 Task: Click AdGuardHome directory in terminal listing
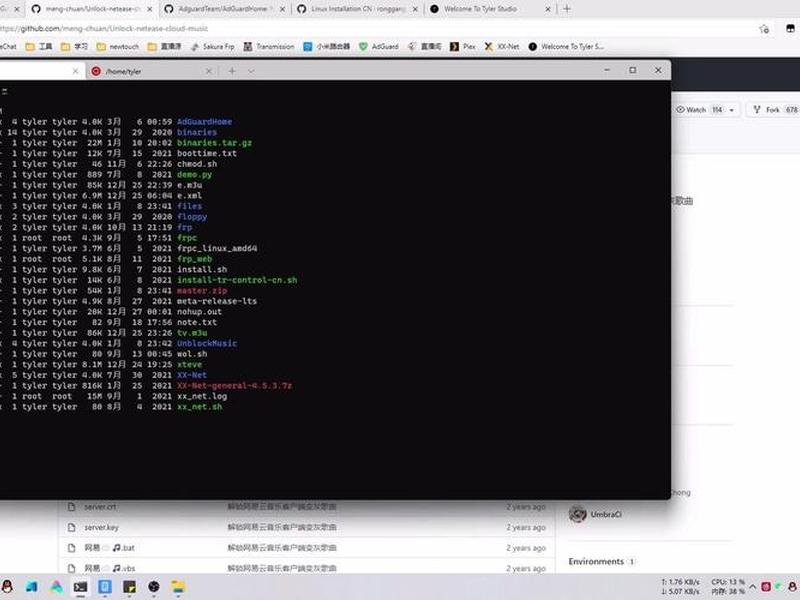(204, 122)
